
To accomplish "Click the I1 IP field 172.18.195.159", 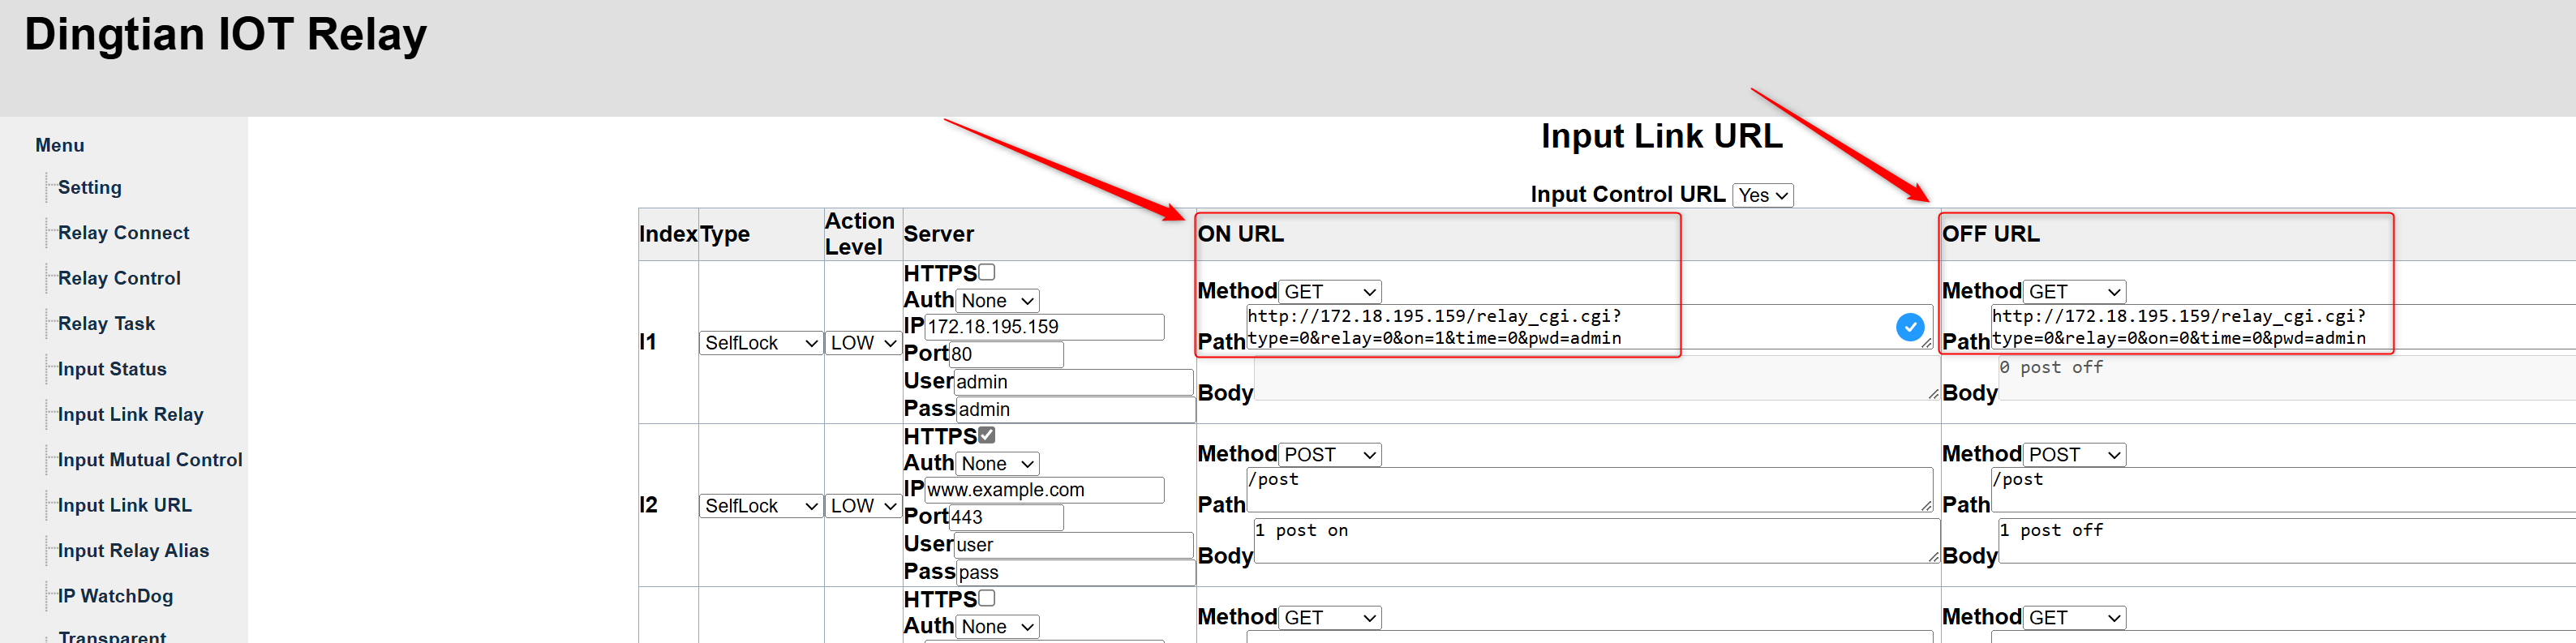I will pyautogui.click(x=1044, y=327).
